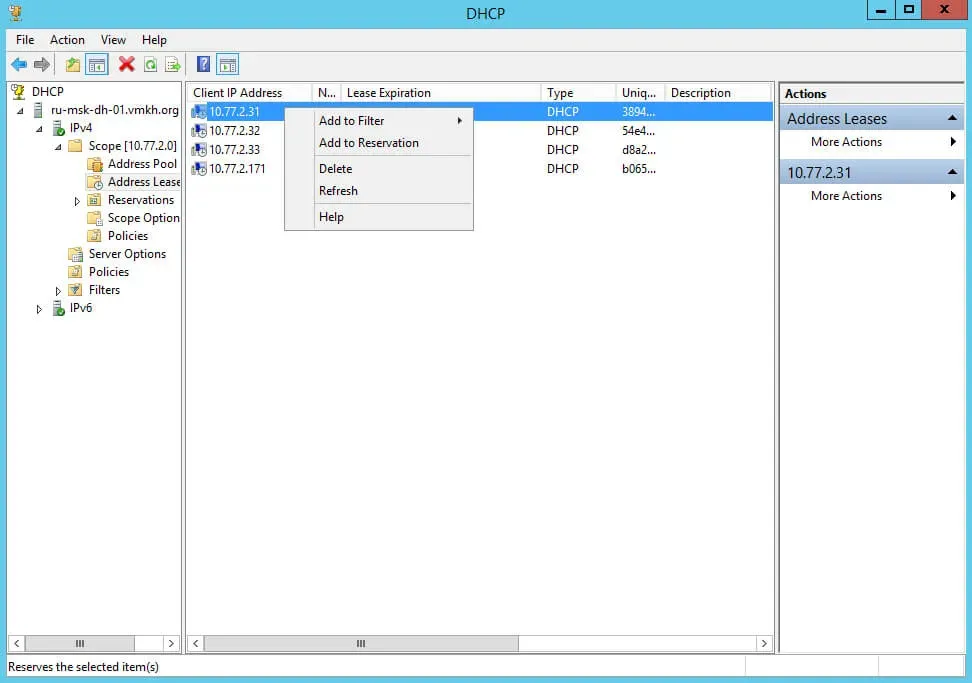
Task: Sort by Lease Expiration column header
Action: 441,93
